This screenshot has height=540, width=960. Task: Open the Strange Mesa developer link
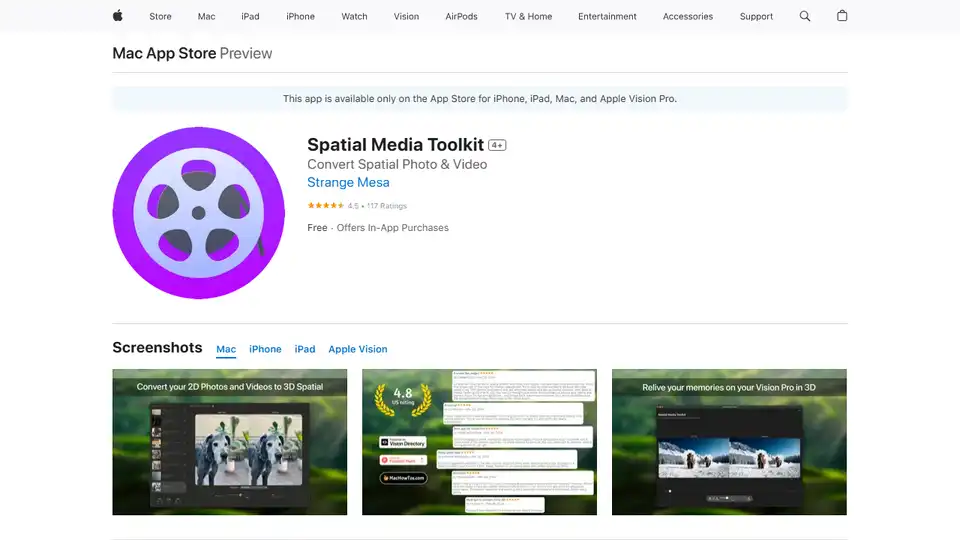click(x=348, y=182)
